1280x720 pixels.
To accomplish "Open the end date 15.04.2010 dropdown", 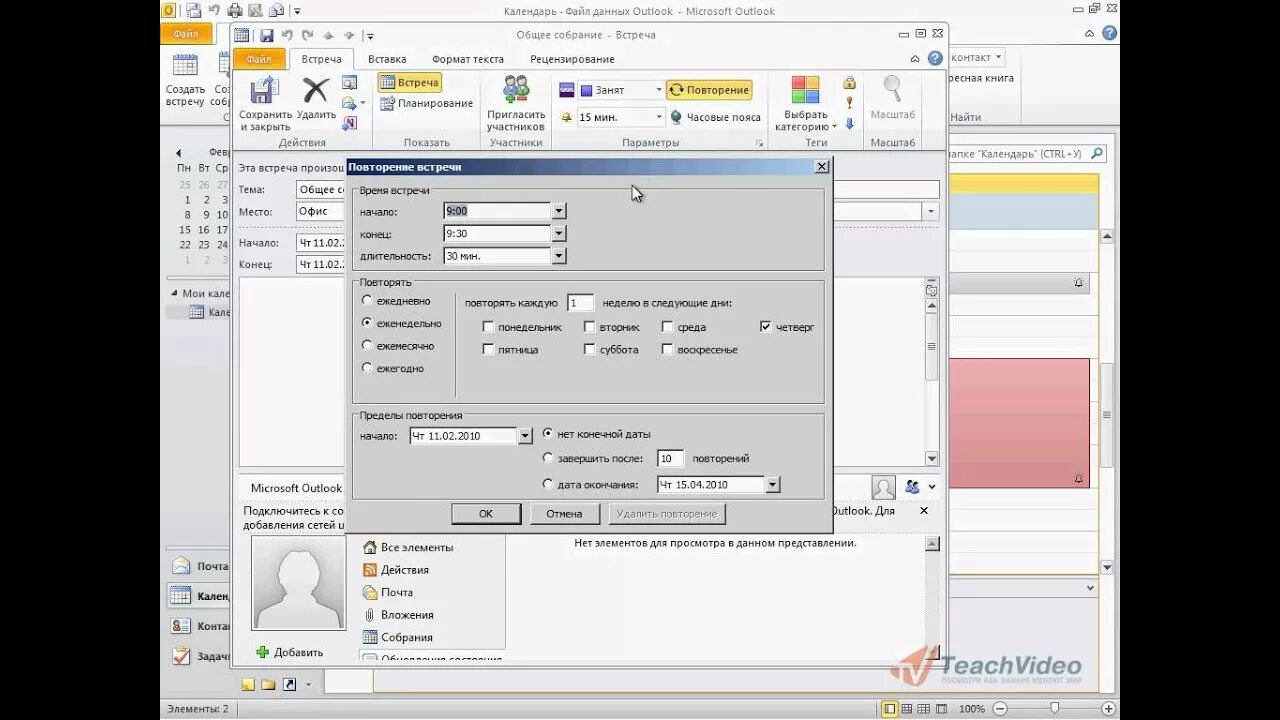I will click(x=772, y=485).
